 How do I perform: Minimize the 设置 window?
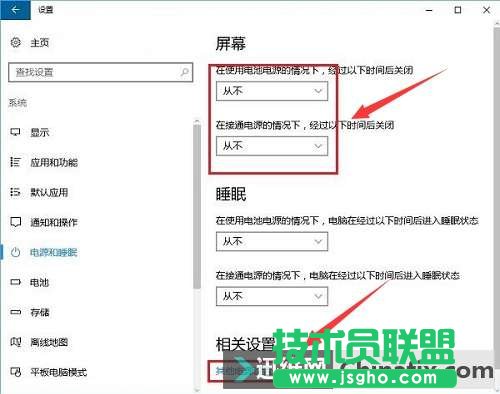pos(429,10)
